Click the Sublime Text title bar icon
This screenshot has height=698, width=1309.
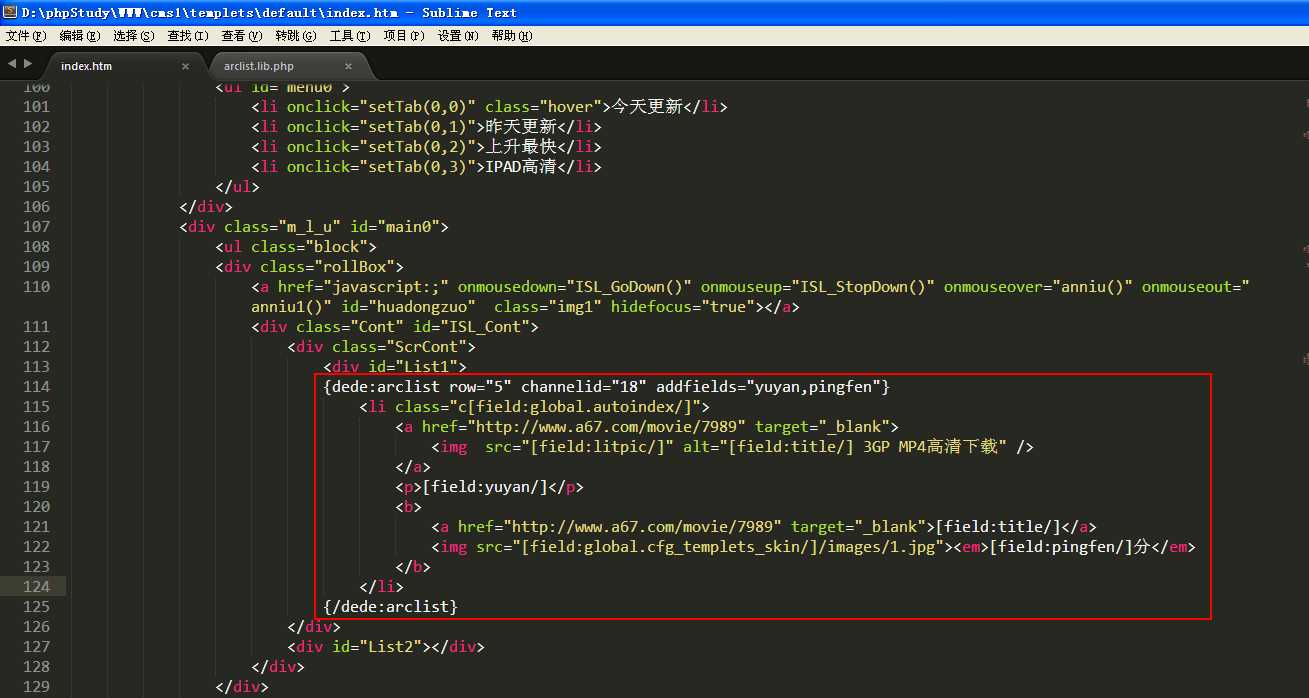coord(10,12)
